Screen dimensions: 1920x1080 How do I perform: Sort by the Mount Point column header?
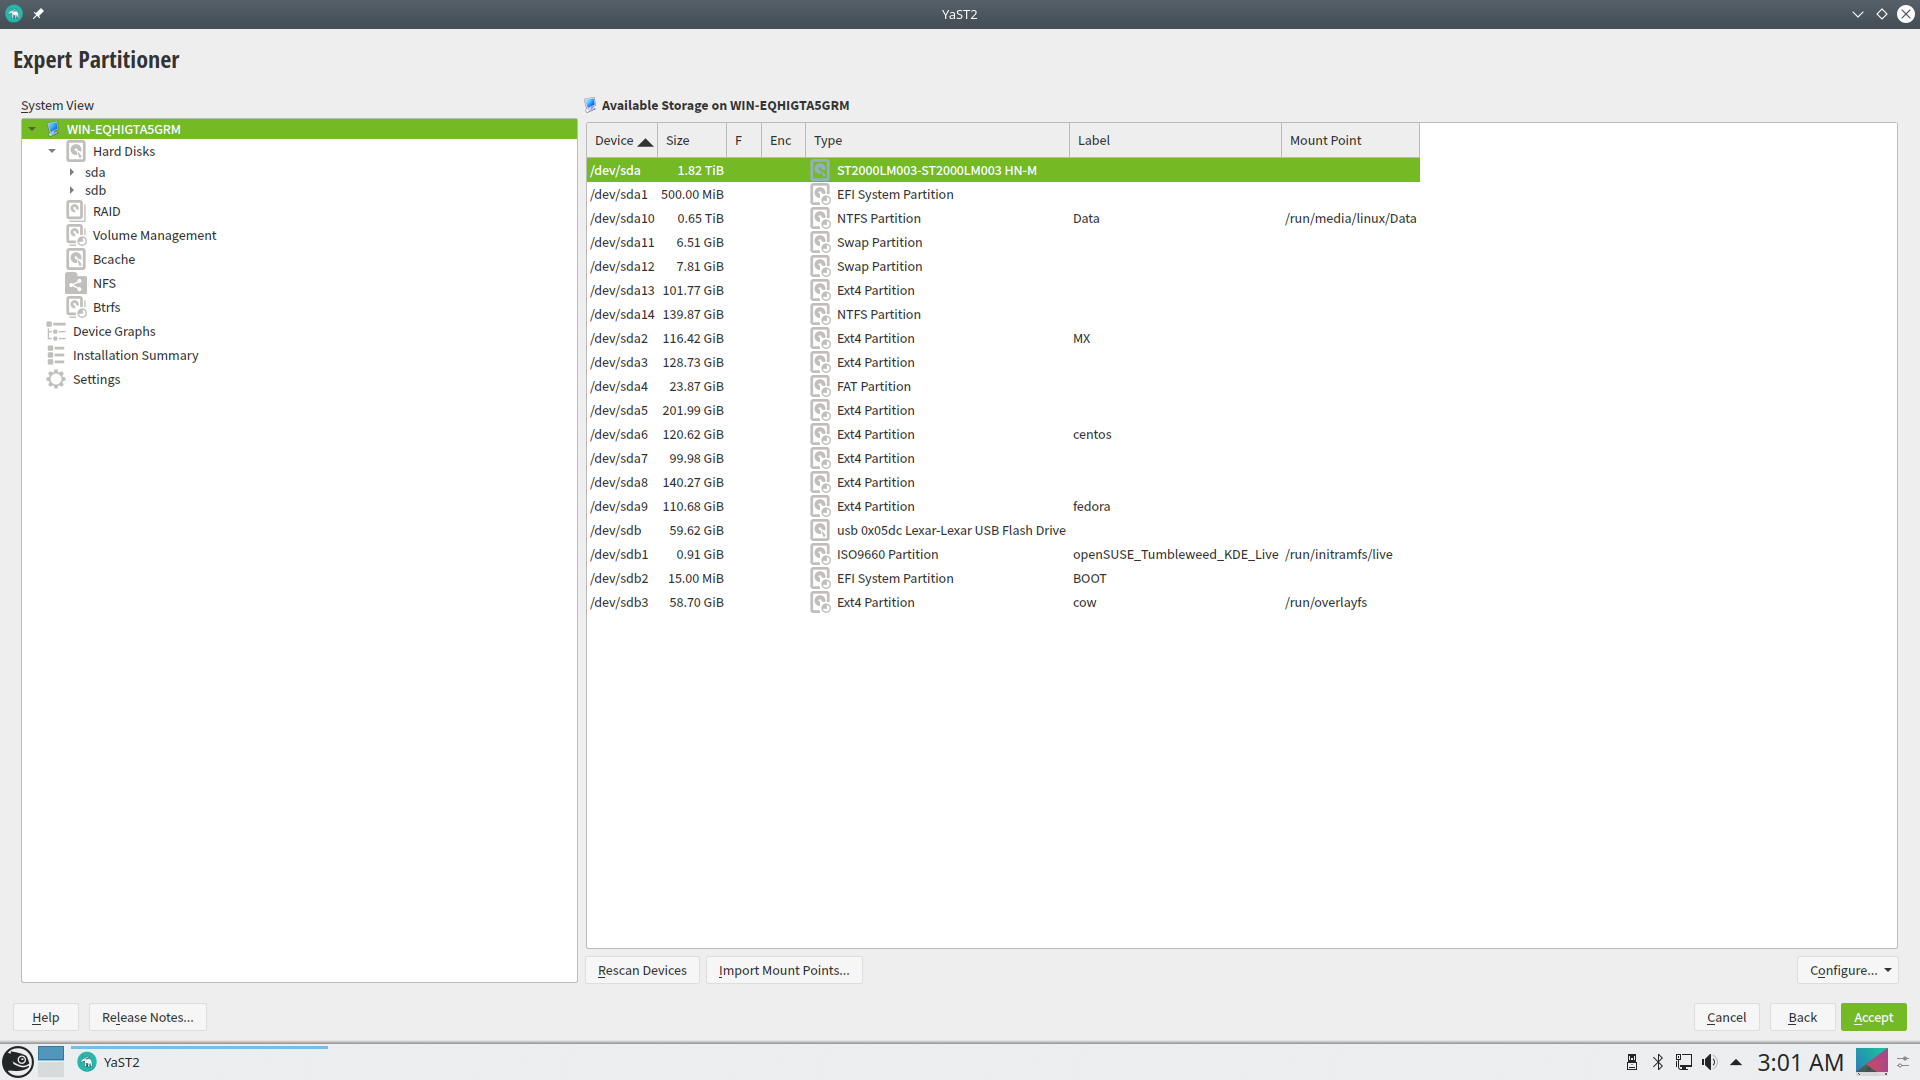click(1348, 140)
